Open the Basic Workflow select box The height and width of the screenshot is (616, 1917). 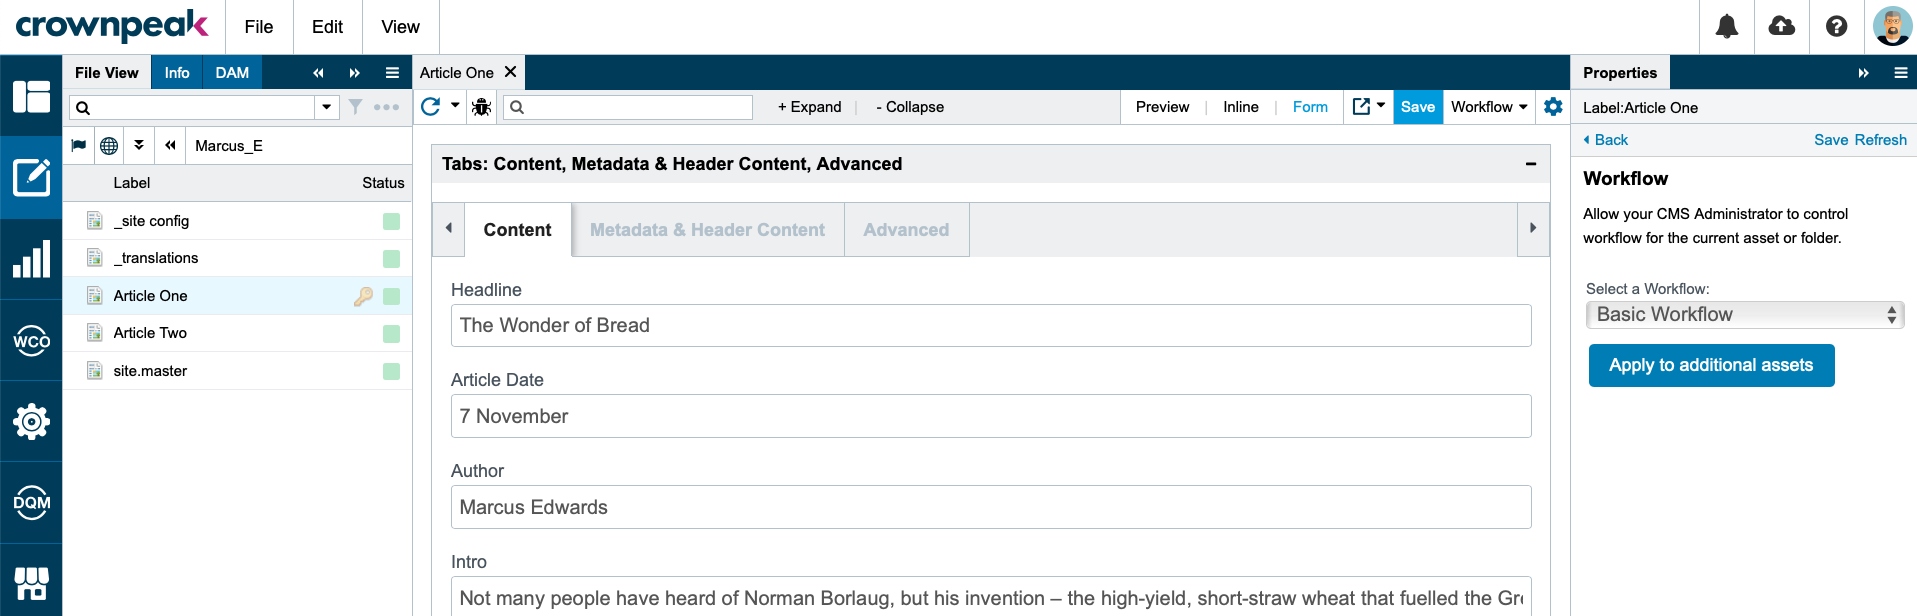pos(1744,315)
